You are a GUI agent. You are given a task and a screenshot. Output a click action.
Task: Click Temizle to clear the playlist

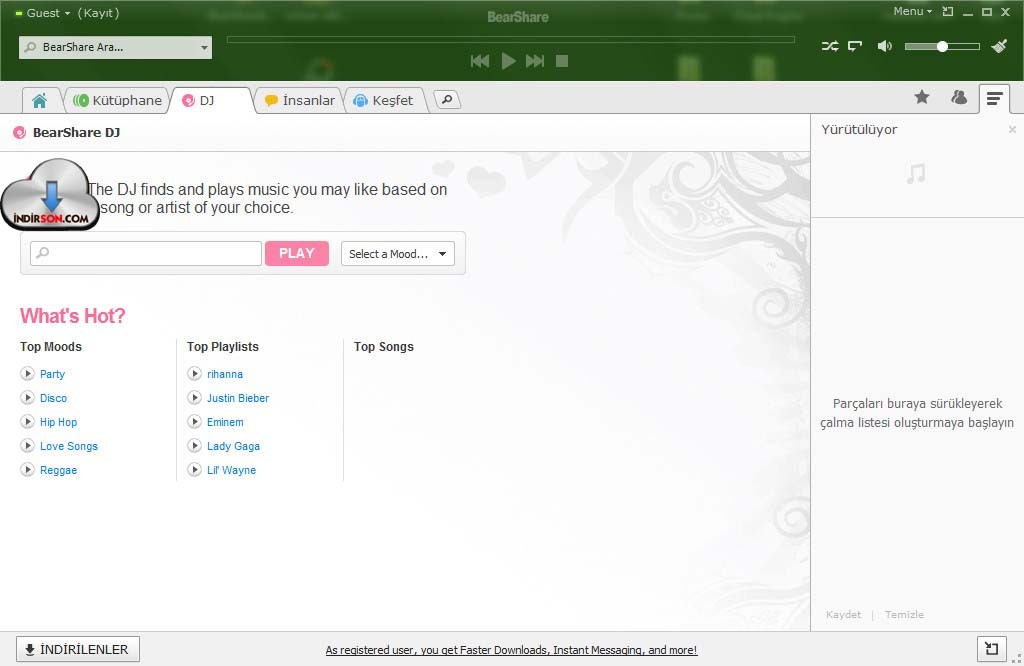pos(904,614)
